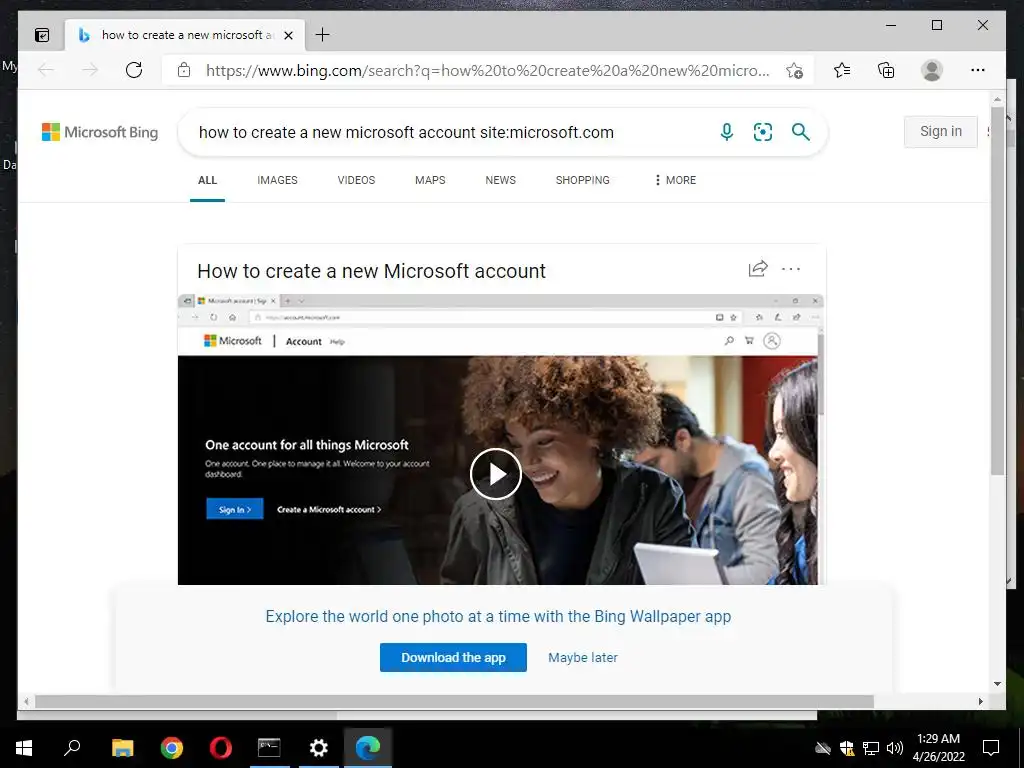
Task: Switch to VIDEOS results tab
Action: tap(356, 180)
